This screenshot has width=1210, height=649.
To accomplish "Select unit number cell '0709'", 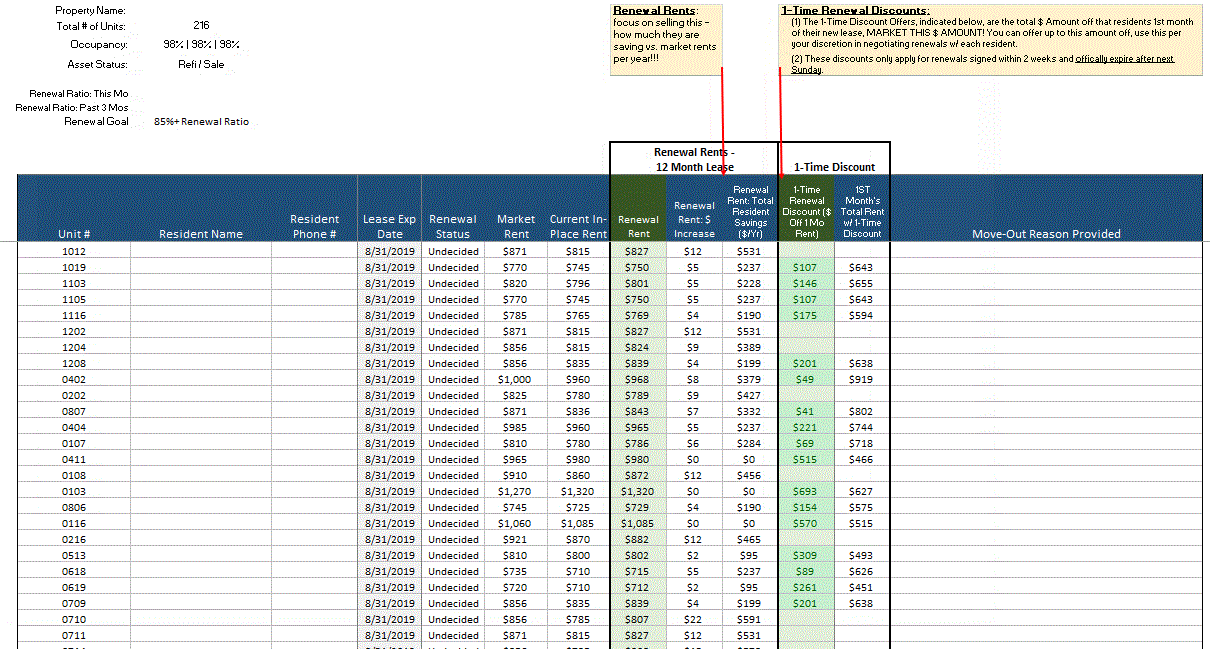I will 74,603.
